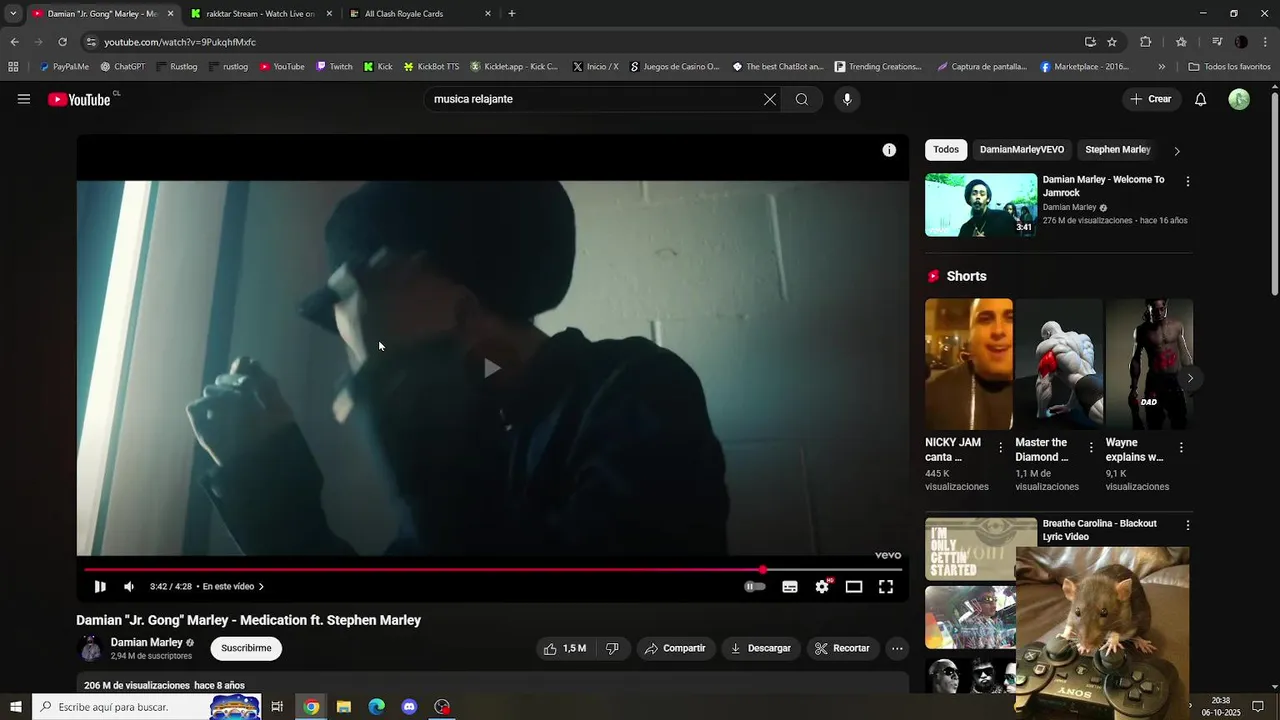Mute the video volume
The image size is (1280, 720).
[129, 587]
